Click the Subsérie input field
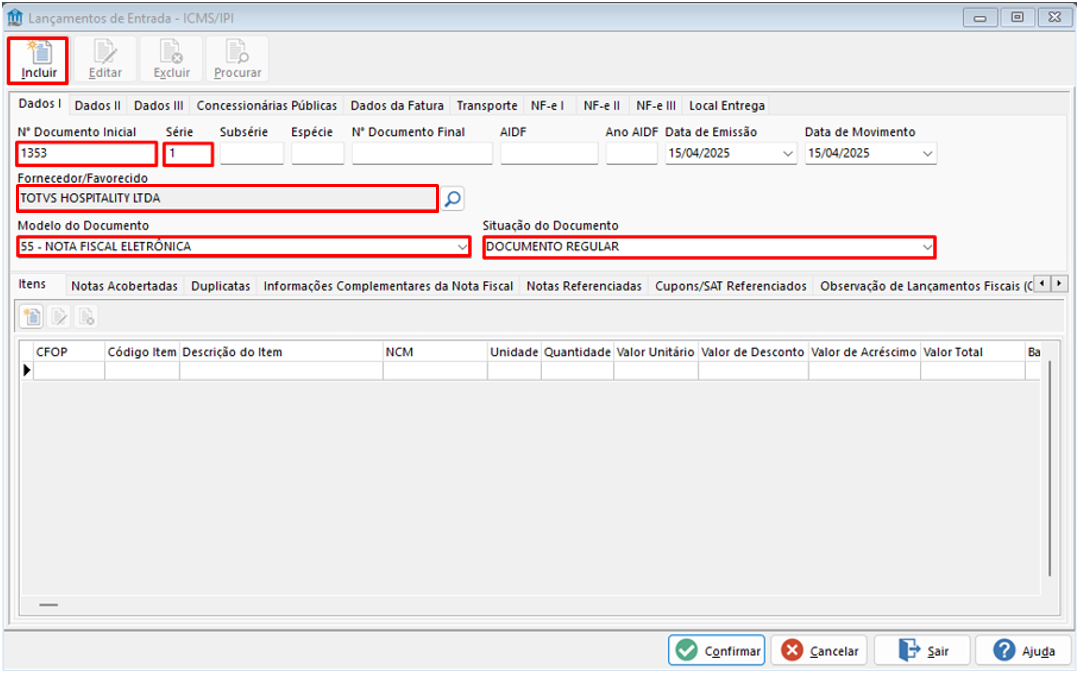Viewport: 1077px width, 673px height. (x=252, y=154)
